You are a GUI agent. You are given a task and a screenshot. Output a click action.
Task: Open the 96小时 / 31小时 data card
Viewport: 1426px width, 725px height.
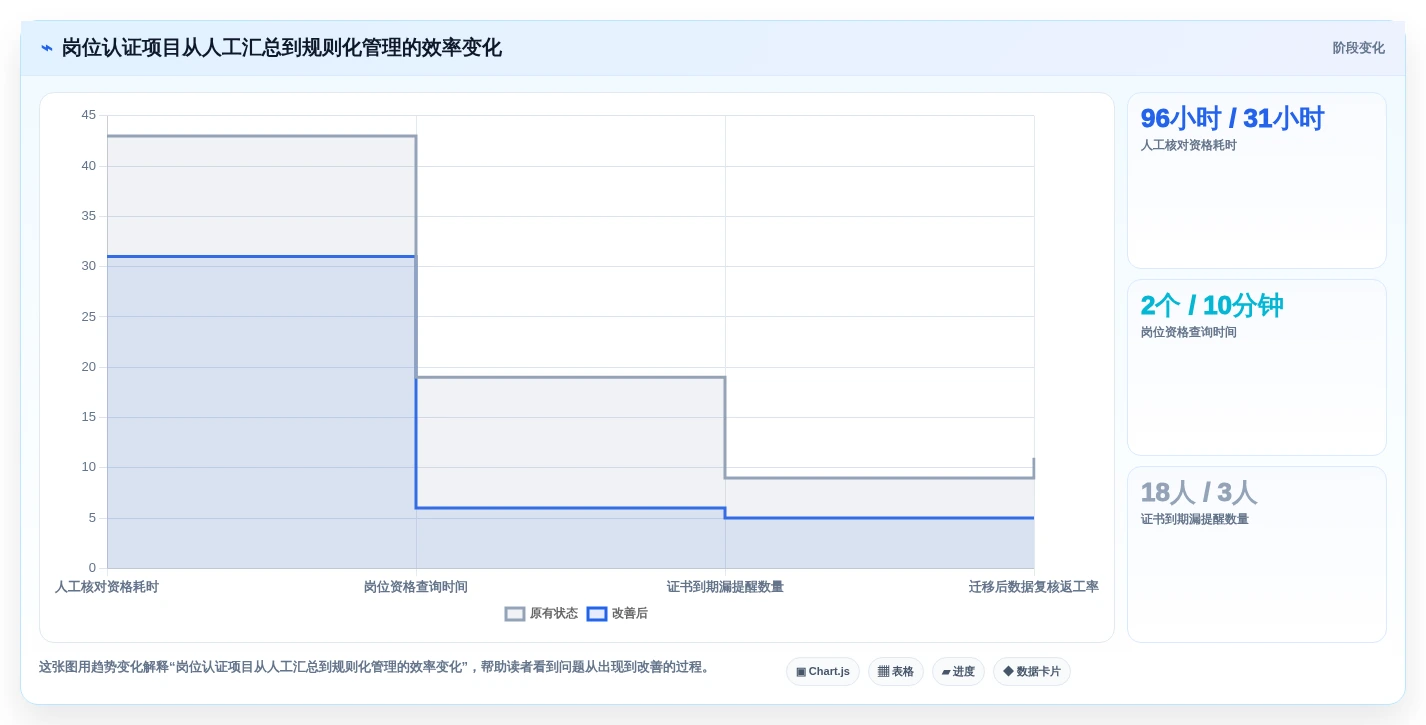pos(1257,181)
